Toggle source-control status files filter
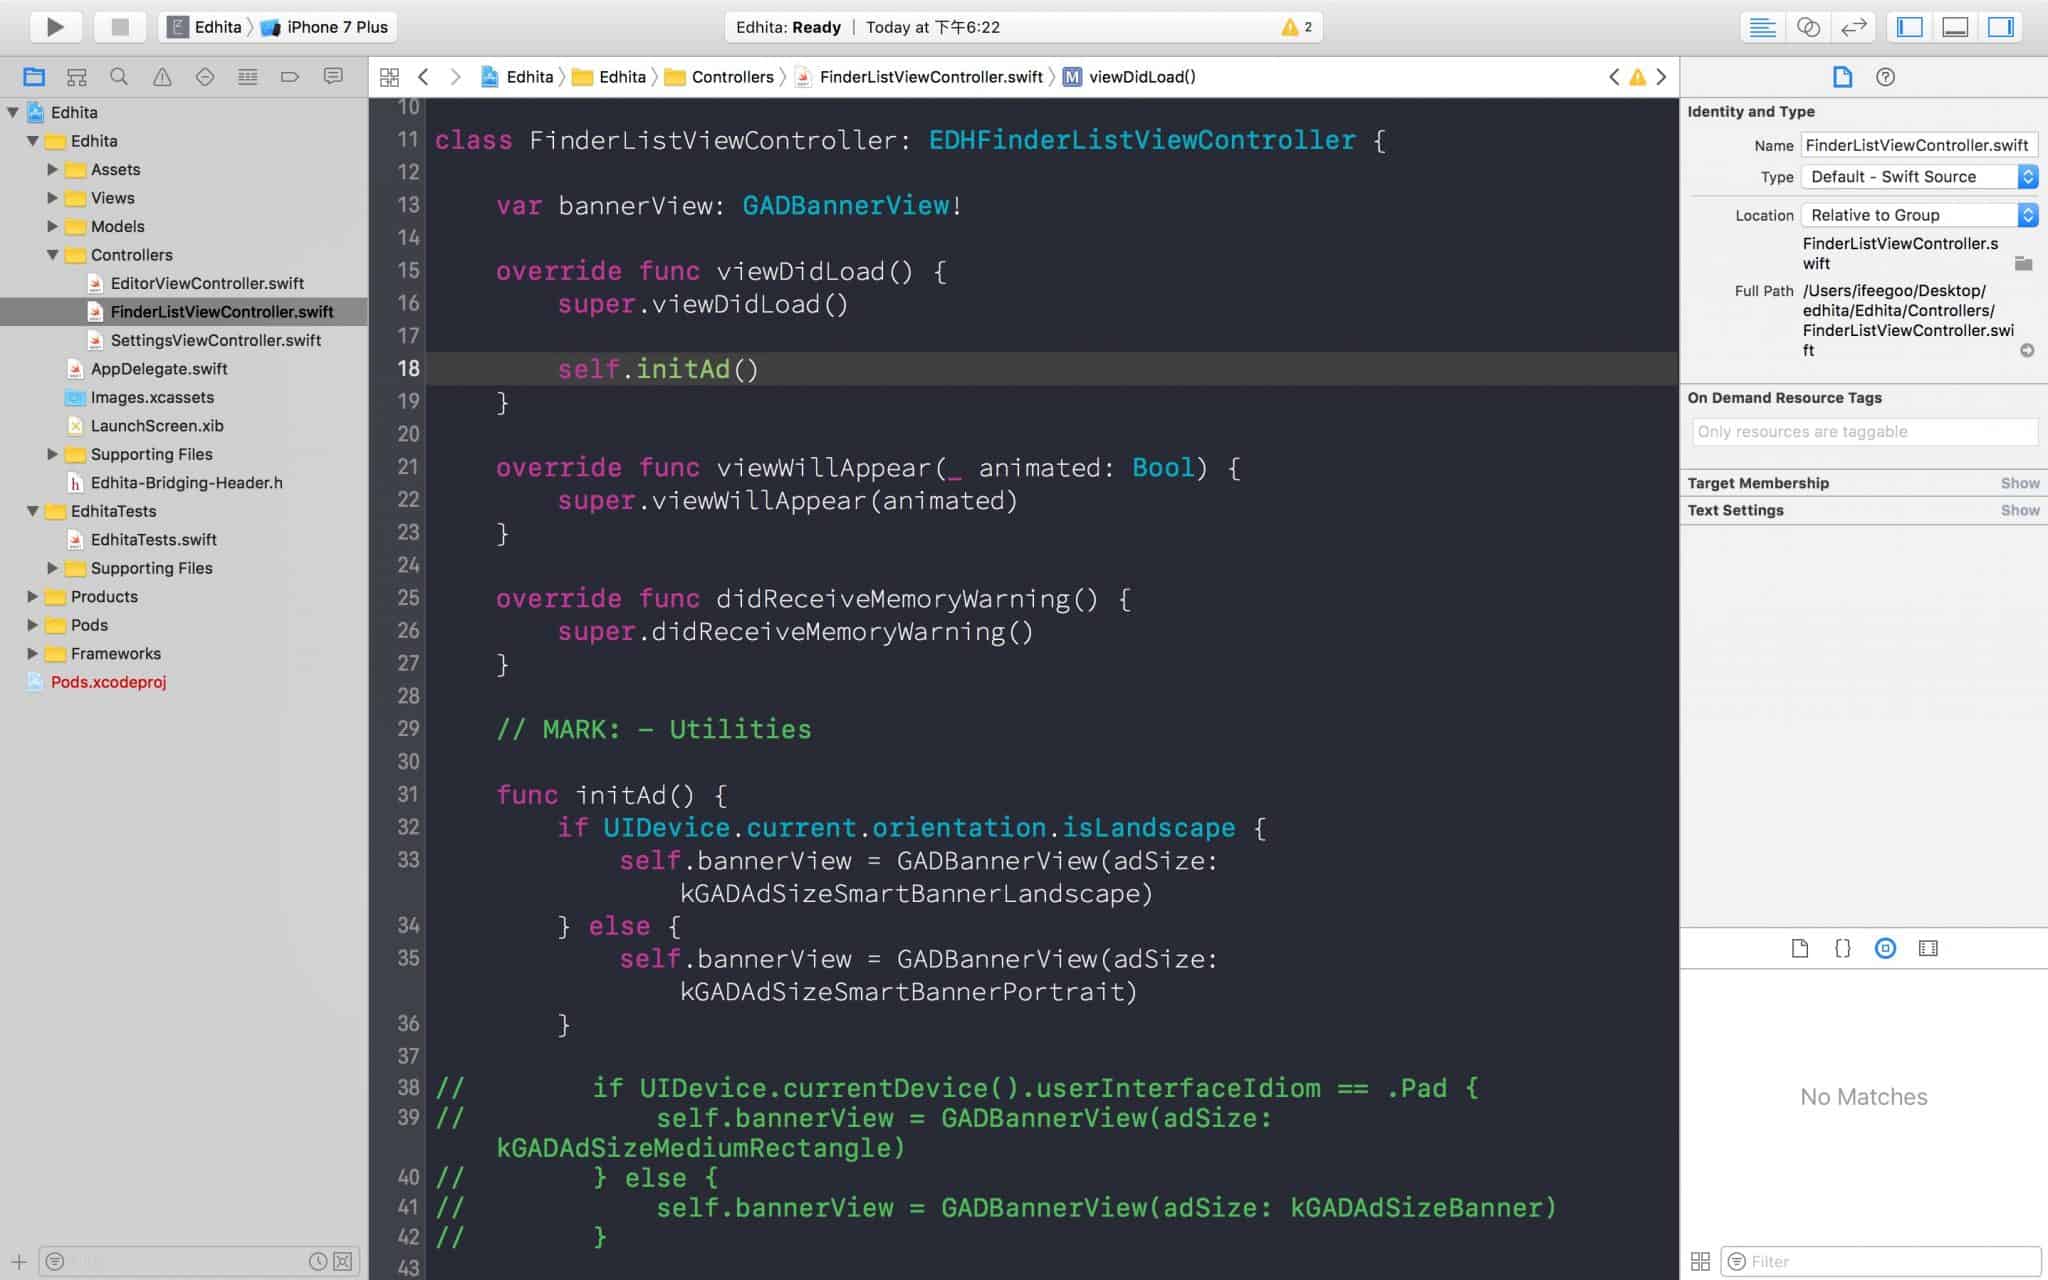The image size is (2048, 1280). (343, 1262)
